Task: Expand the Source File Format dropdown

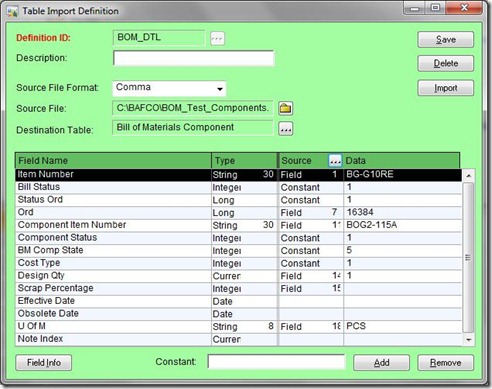Action: pos(220,89)
